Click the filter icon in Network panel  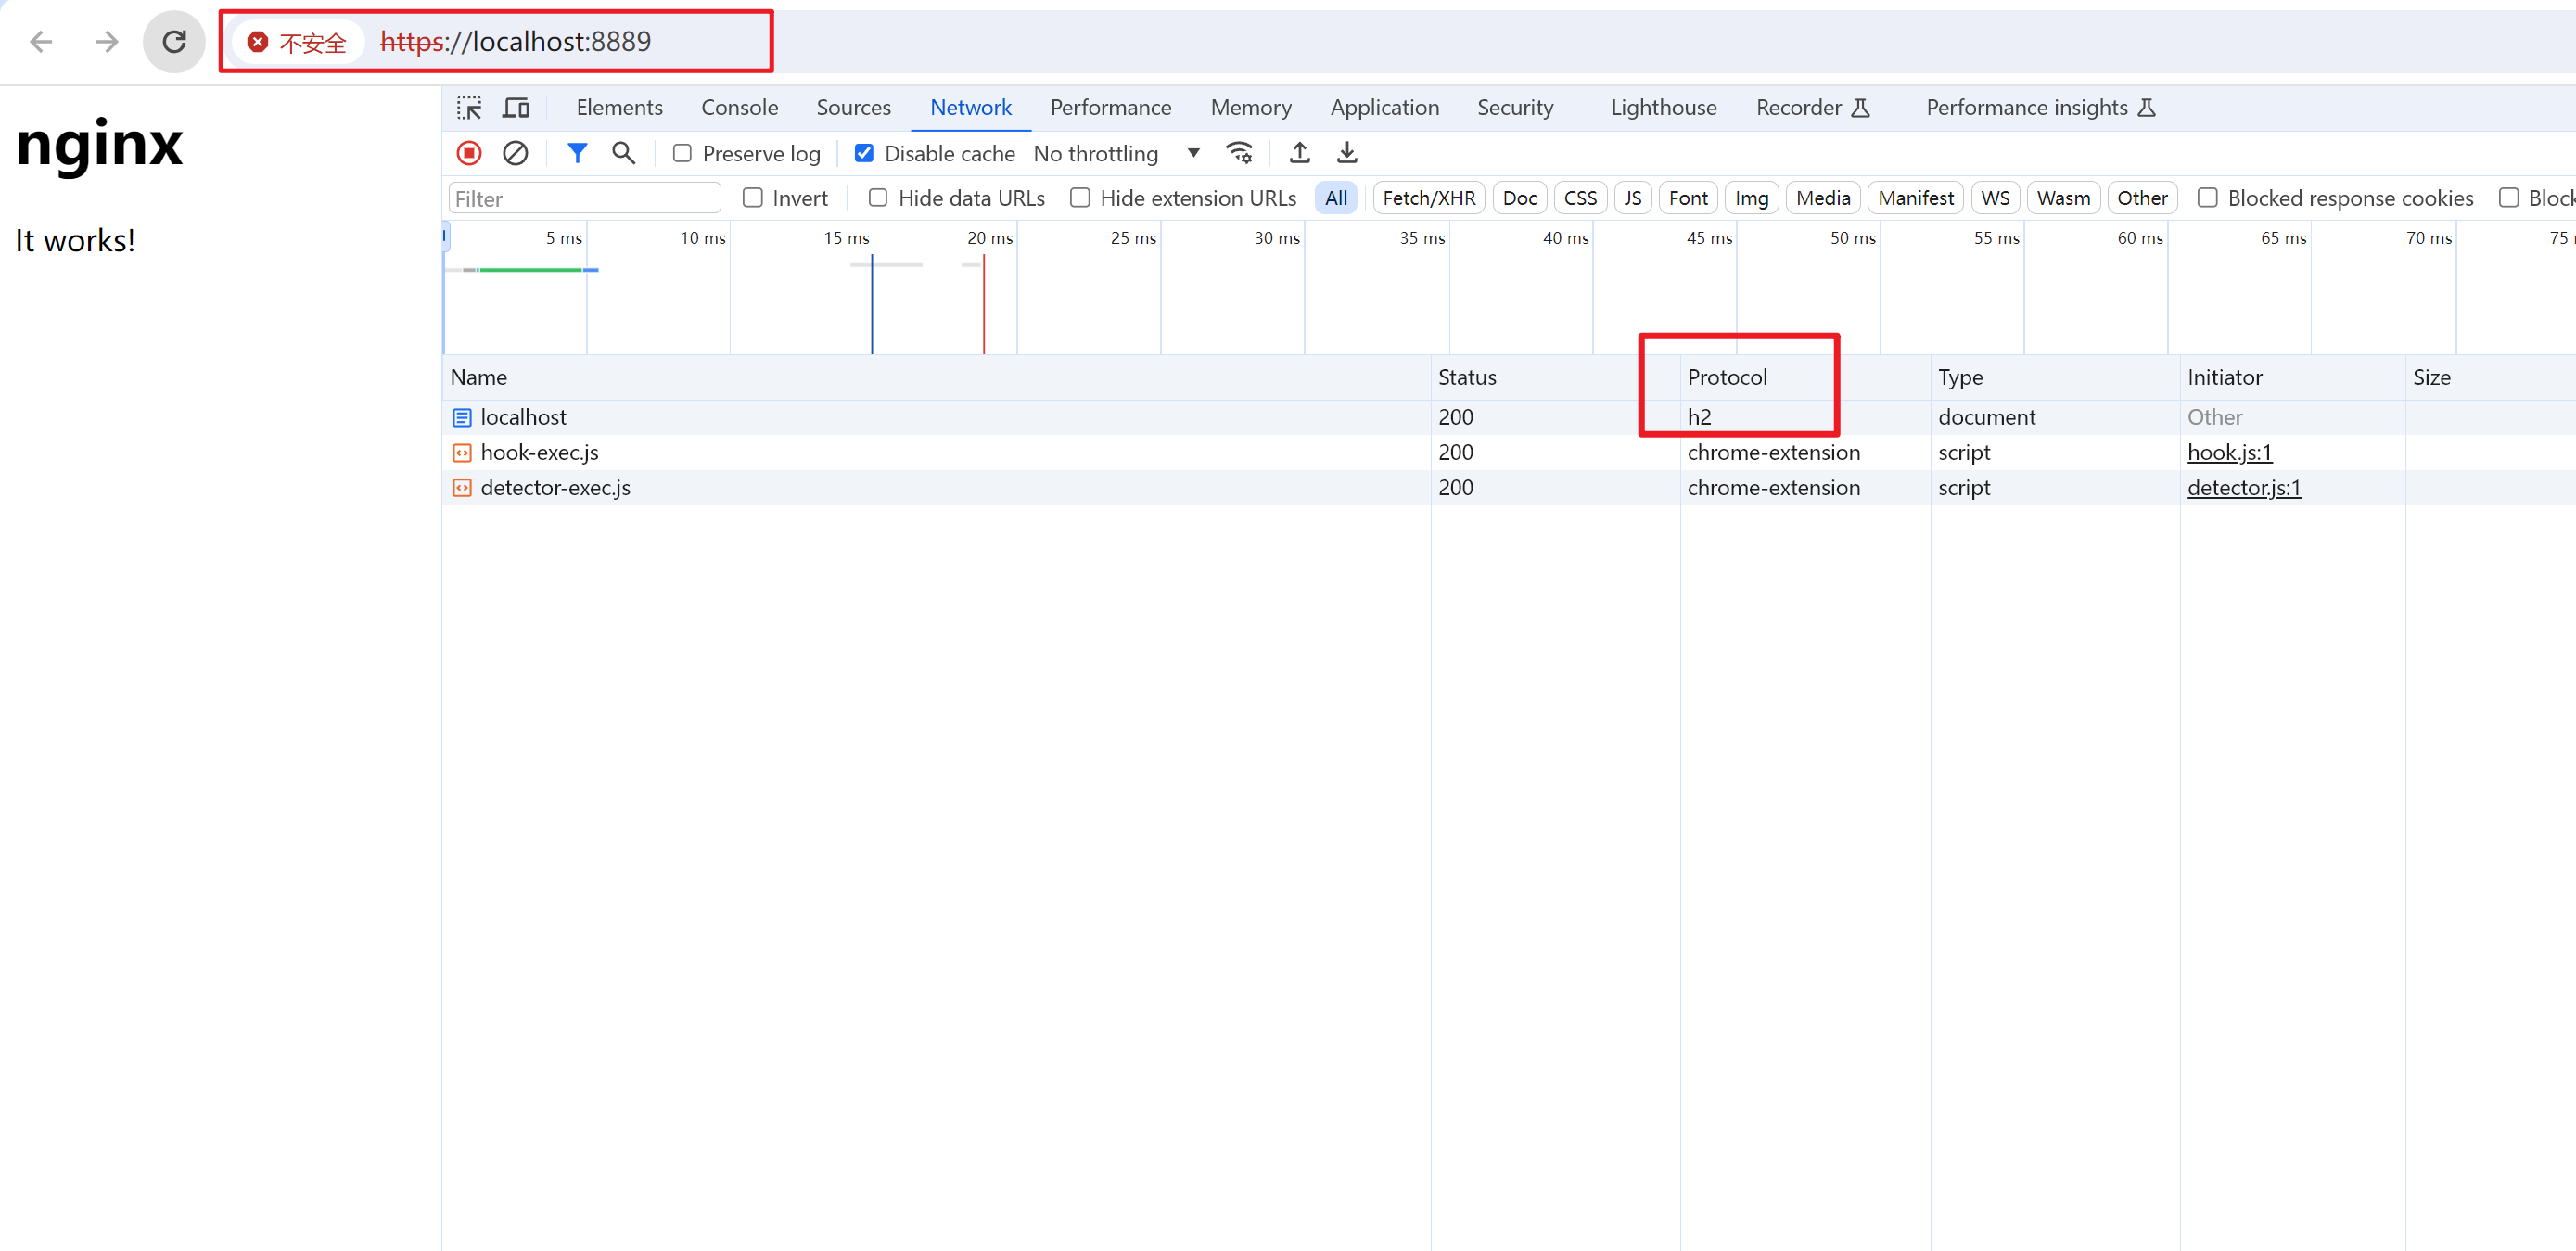573,153
